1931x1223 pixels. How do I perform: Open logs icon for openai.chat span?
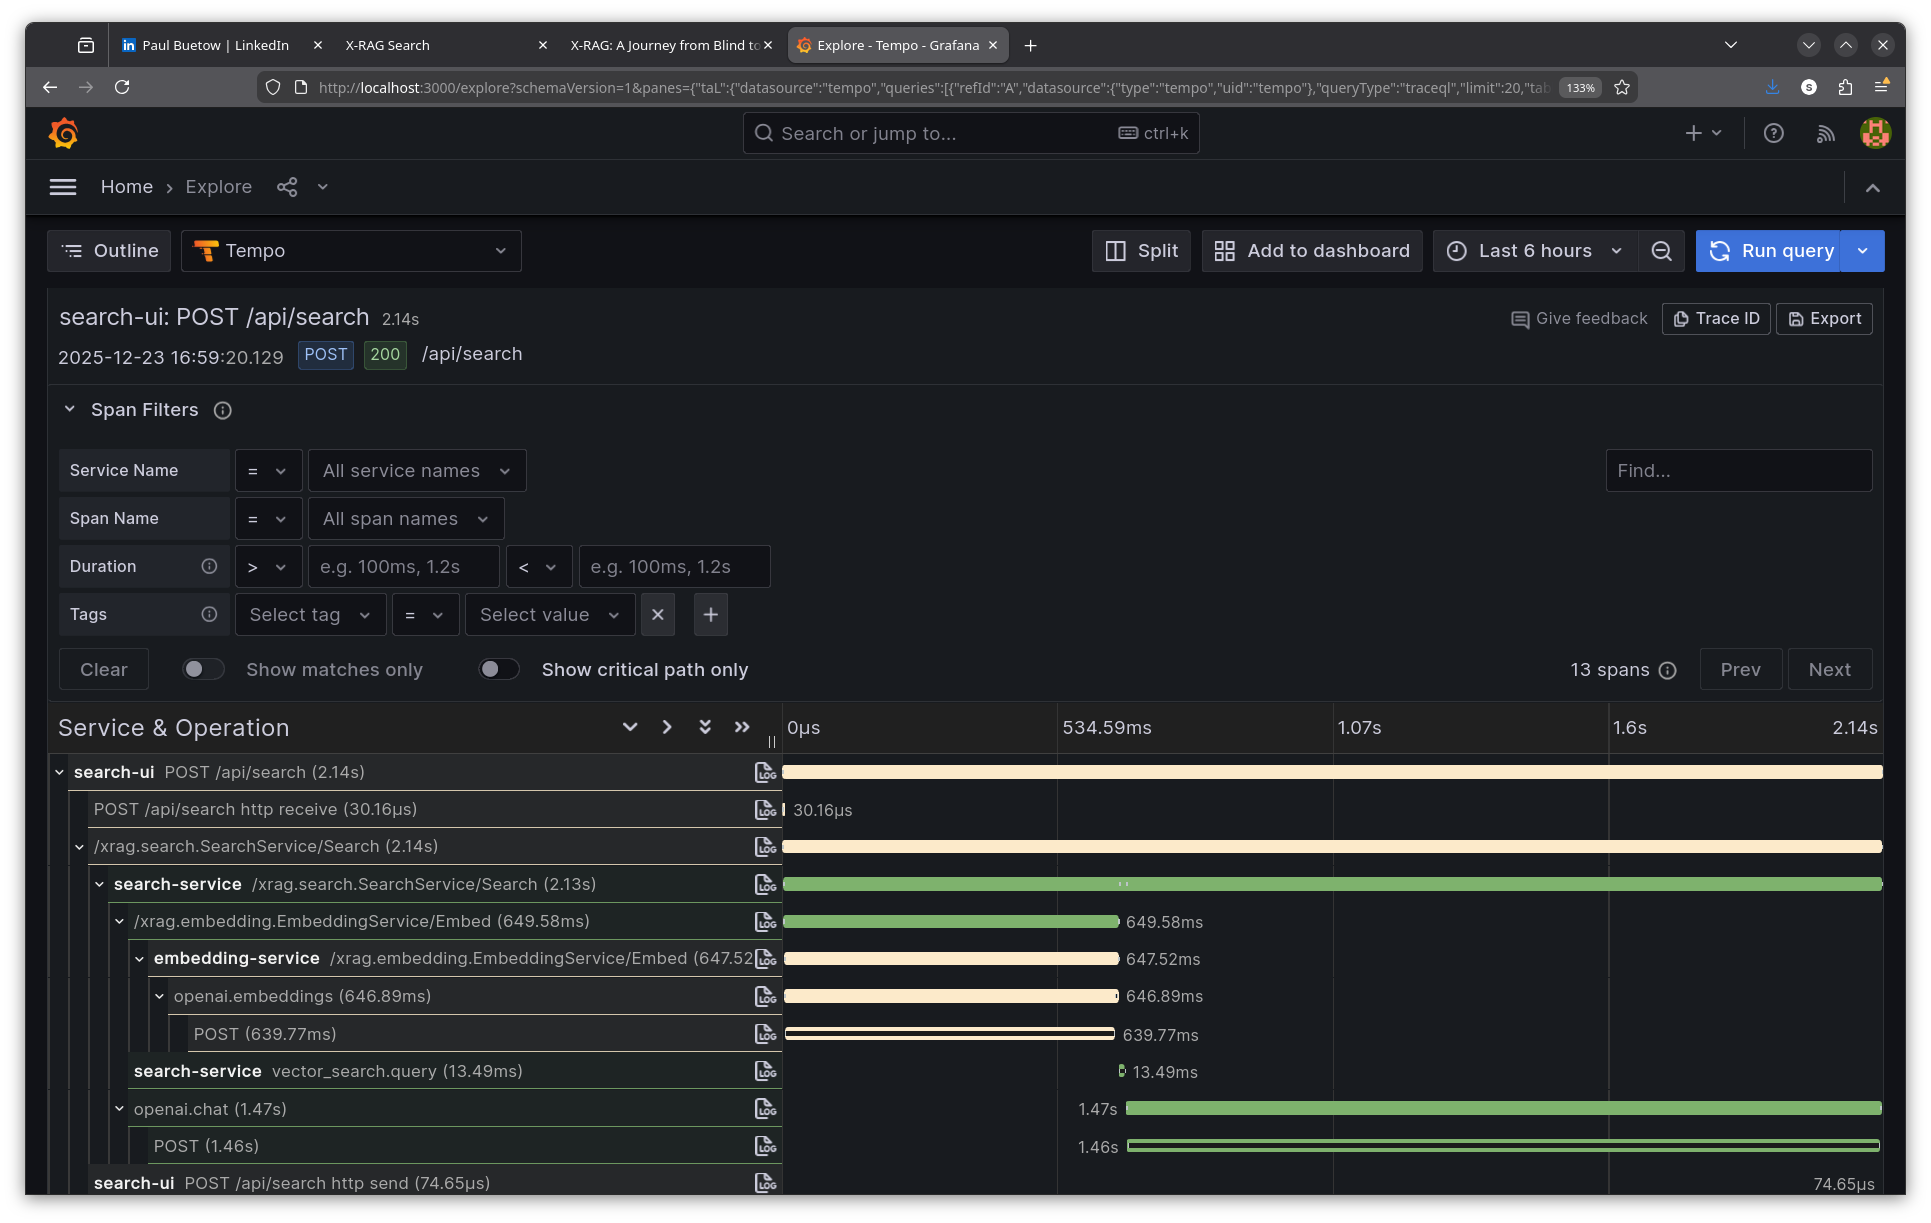[765, 1109]
